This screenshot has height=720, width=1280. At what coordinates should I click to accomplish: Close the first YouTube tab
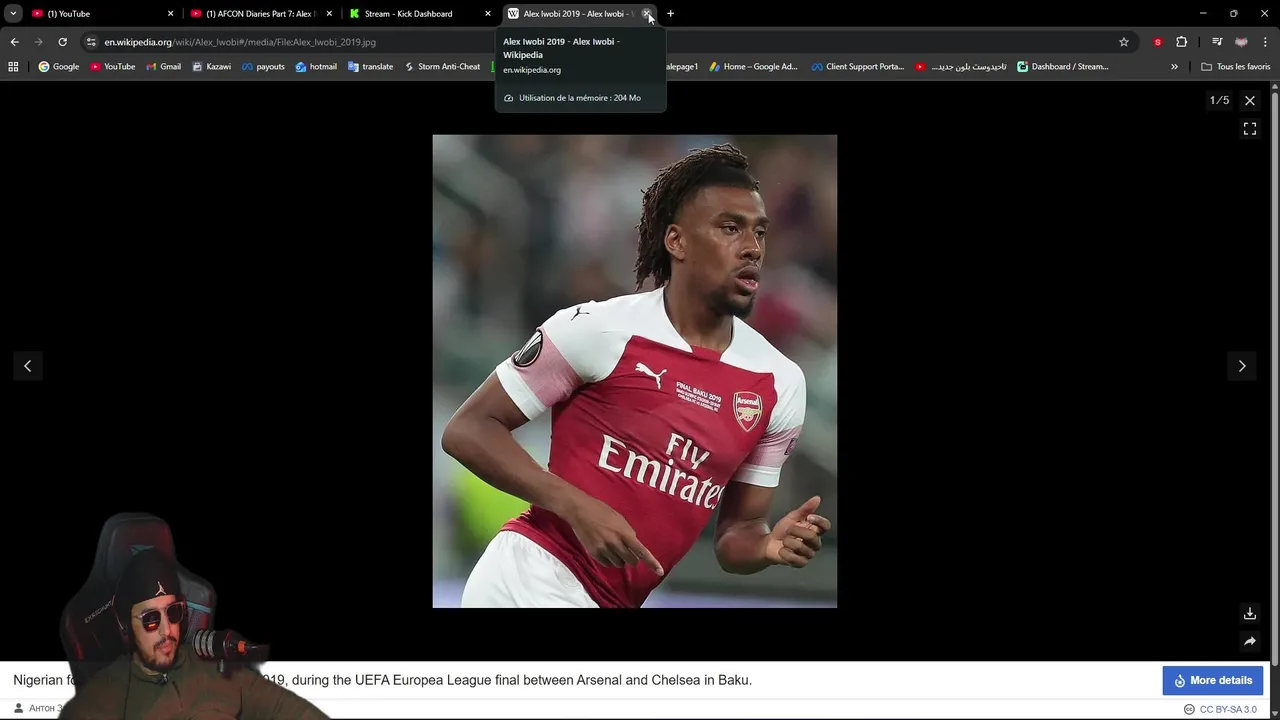(170, 14)
